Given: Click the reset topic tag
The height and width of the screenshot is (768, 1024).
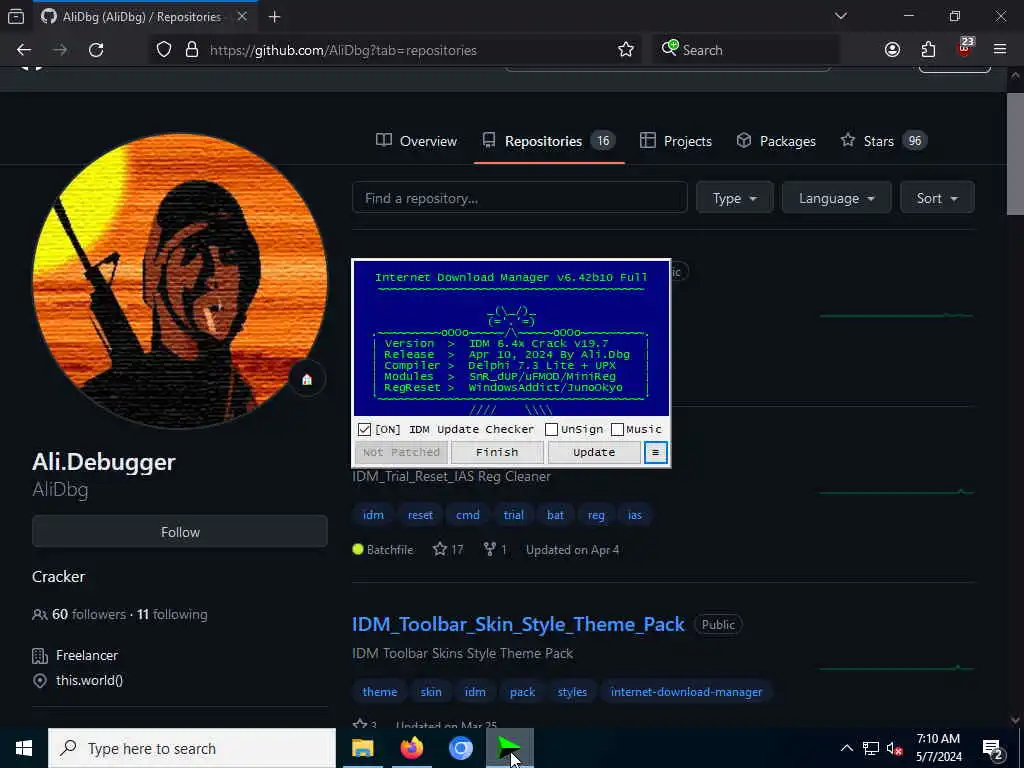Looking at the screenshot, I should [x=420, y=515].
